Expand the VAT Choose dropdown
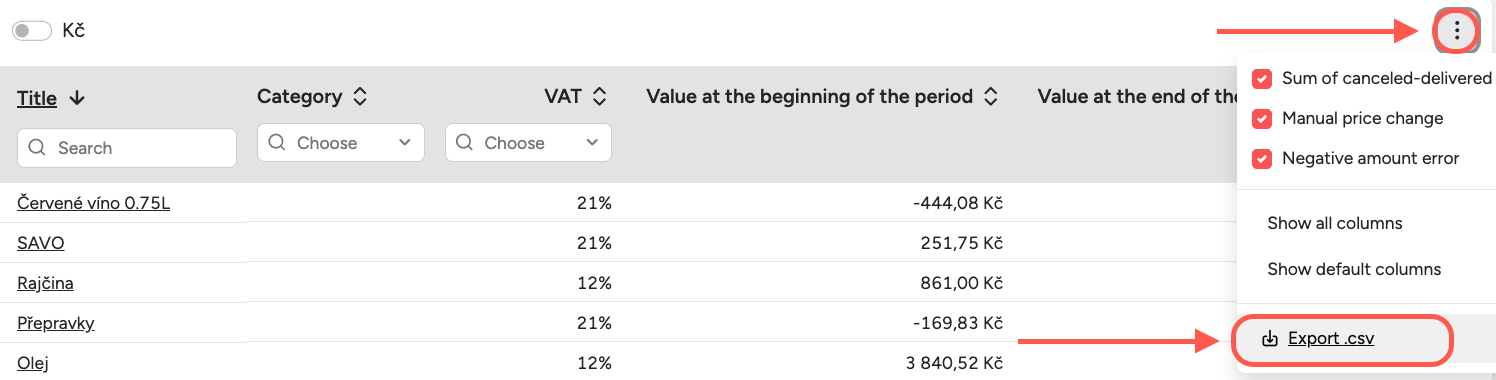1496x380 pixels. pyautogui.click(x=528, y=143)
